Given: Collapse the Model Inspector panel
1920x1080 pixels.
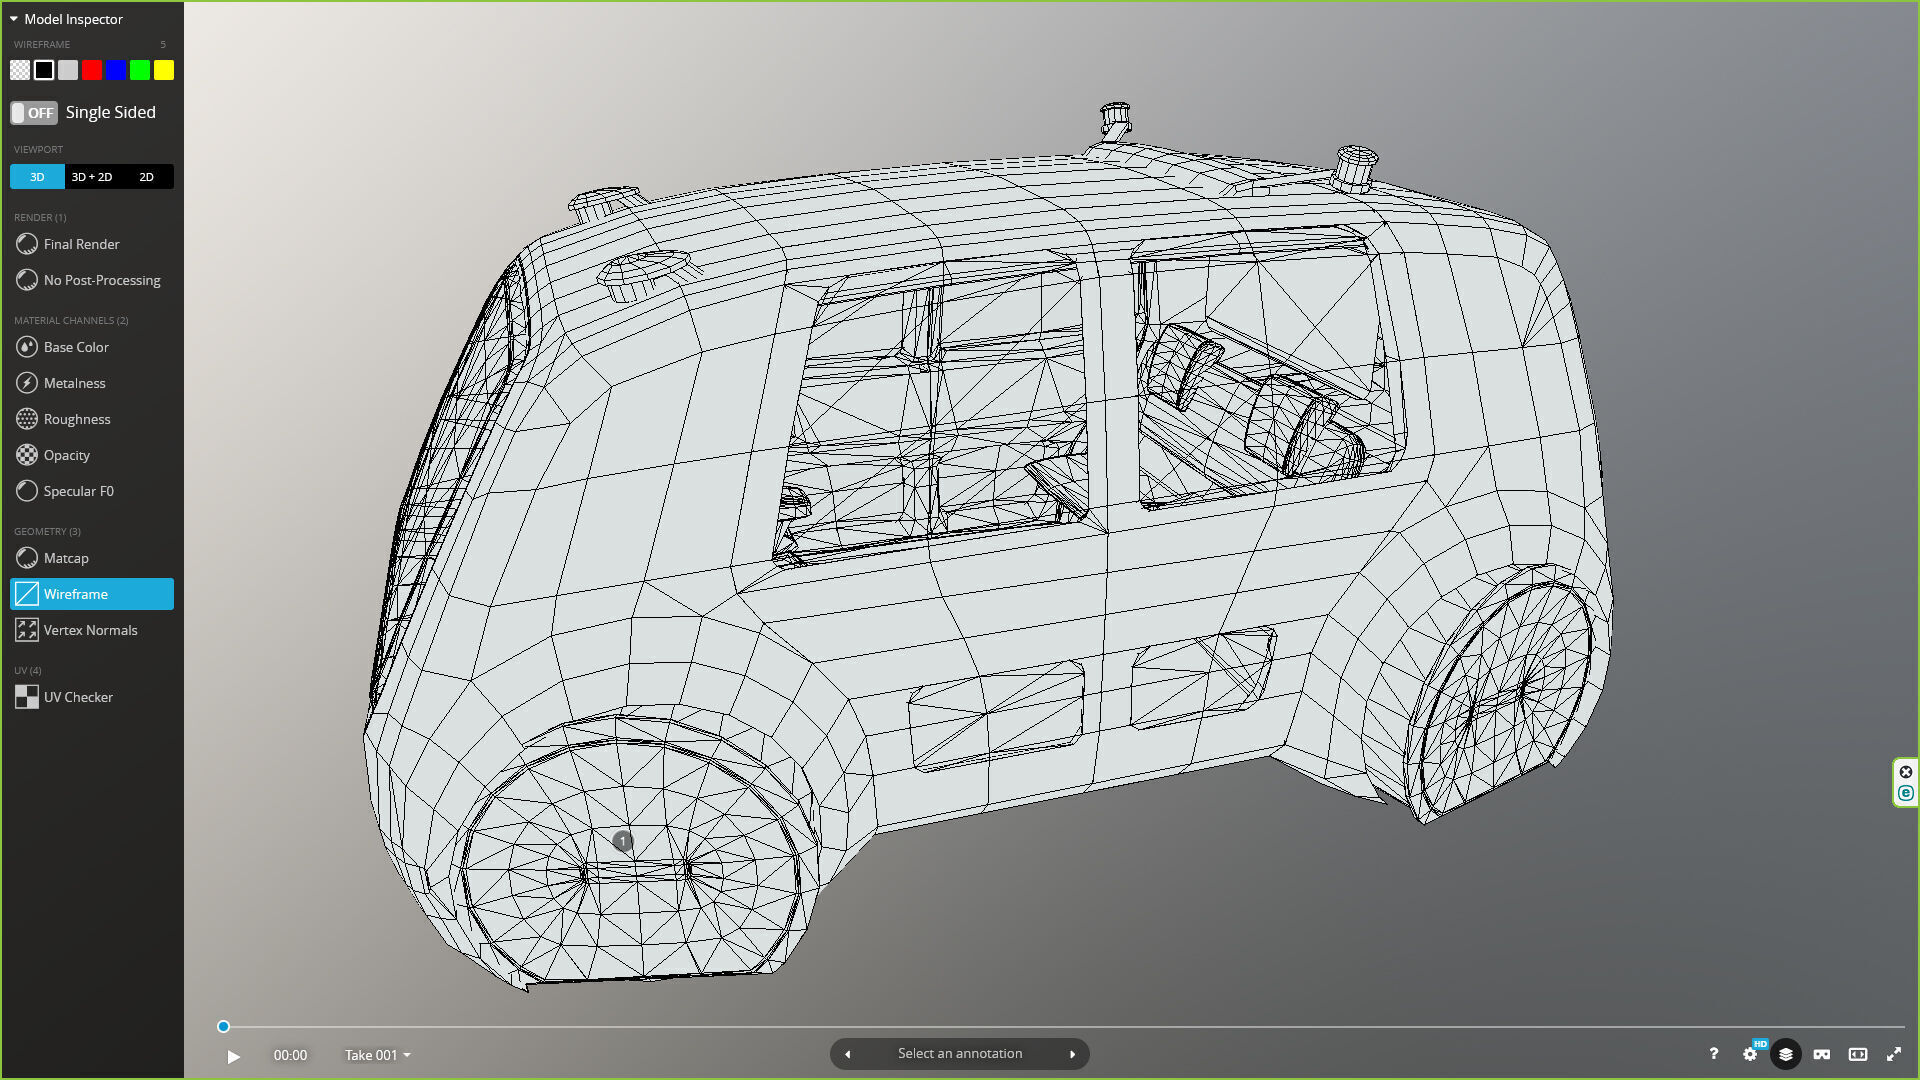Looking at the screenshot, I should coord(14,19).
